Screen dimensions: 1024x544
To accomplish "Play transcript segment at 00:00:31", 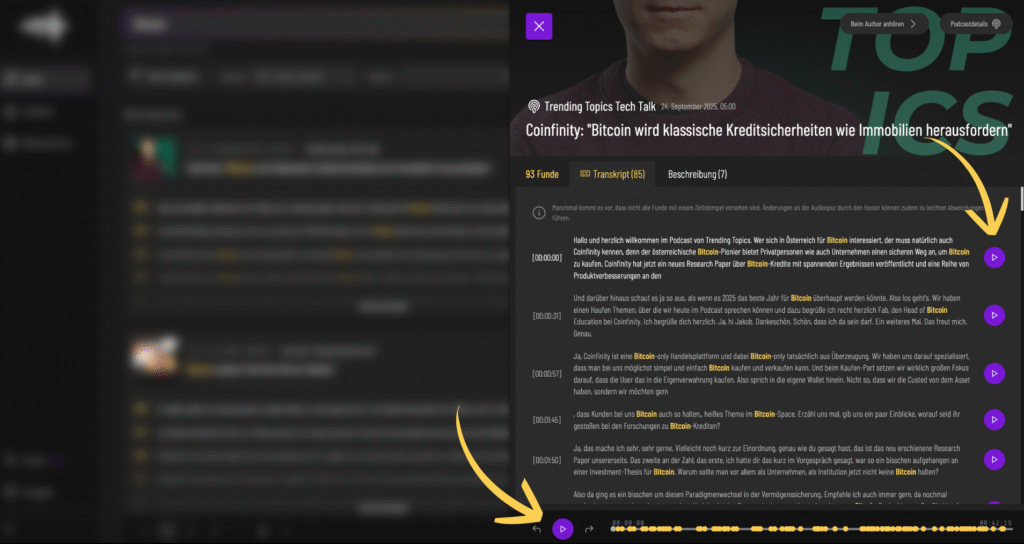I will (x=994, y=315).
